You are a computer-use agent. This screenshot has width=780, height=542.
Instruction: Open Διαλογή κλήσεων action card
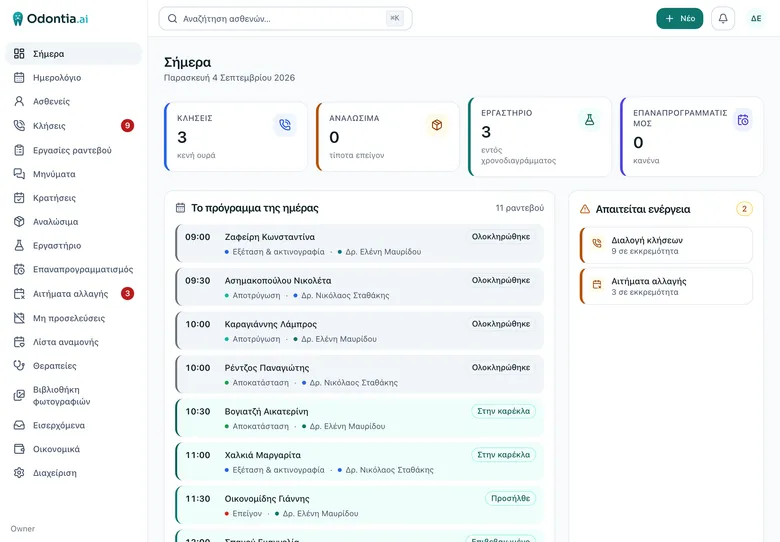click(x=666, y=245)
